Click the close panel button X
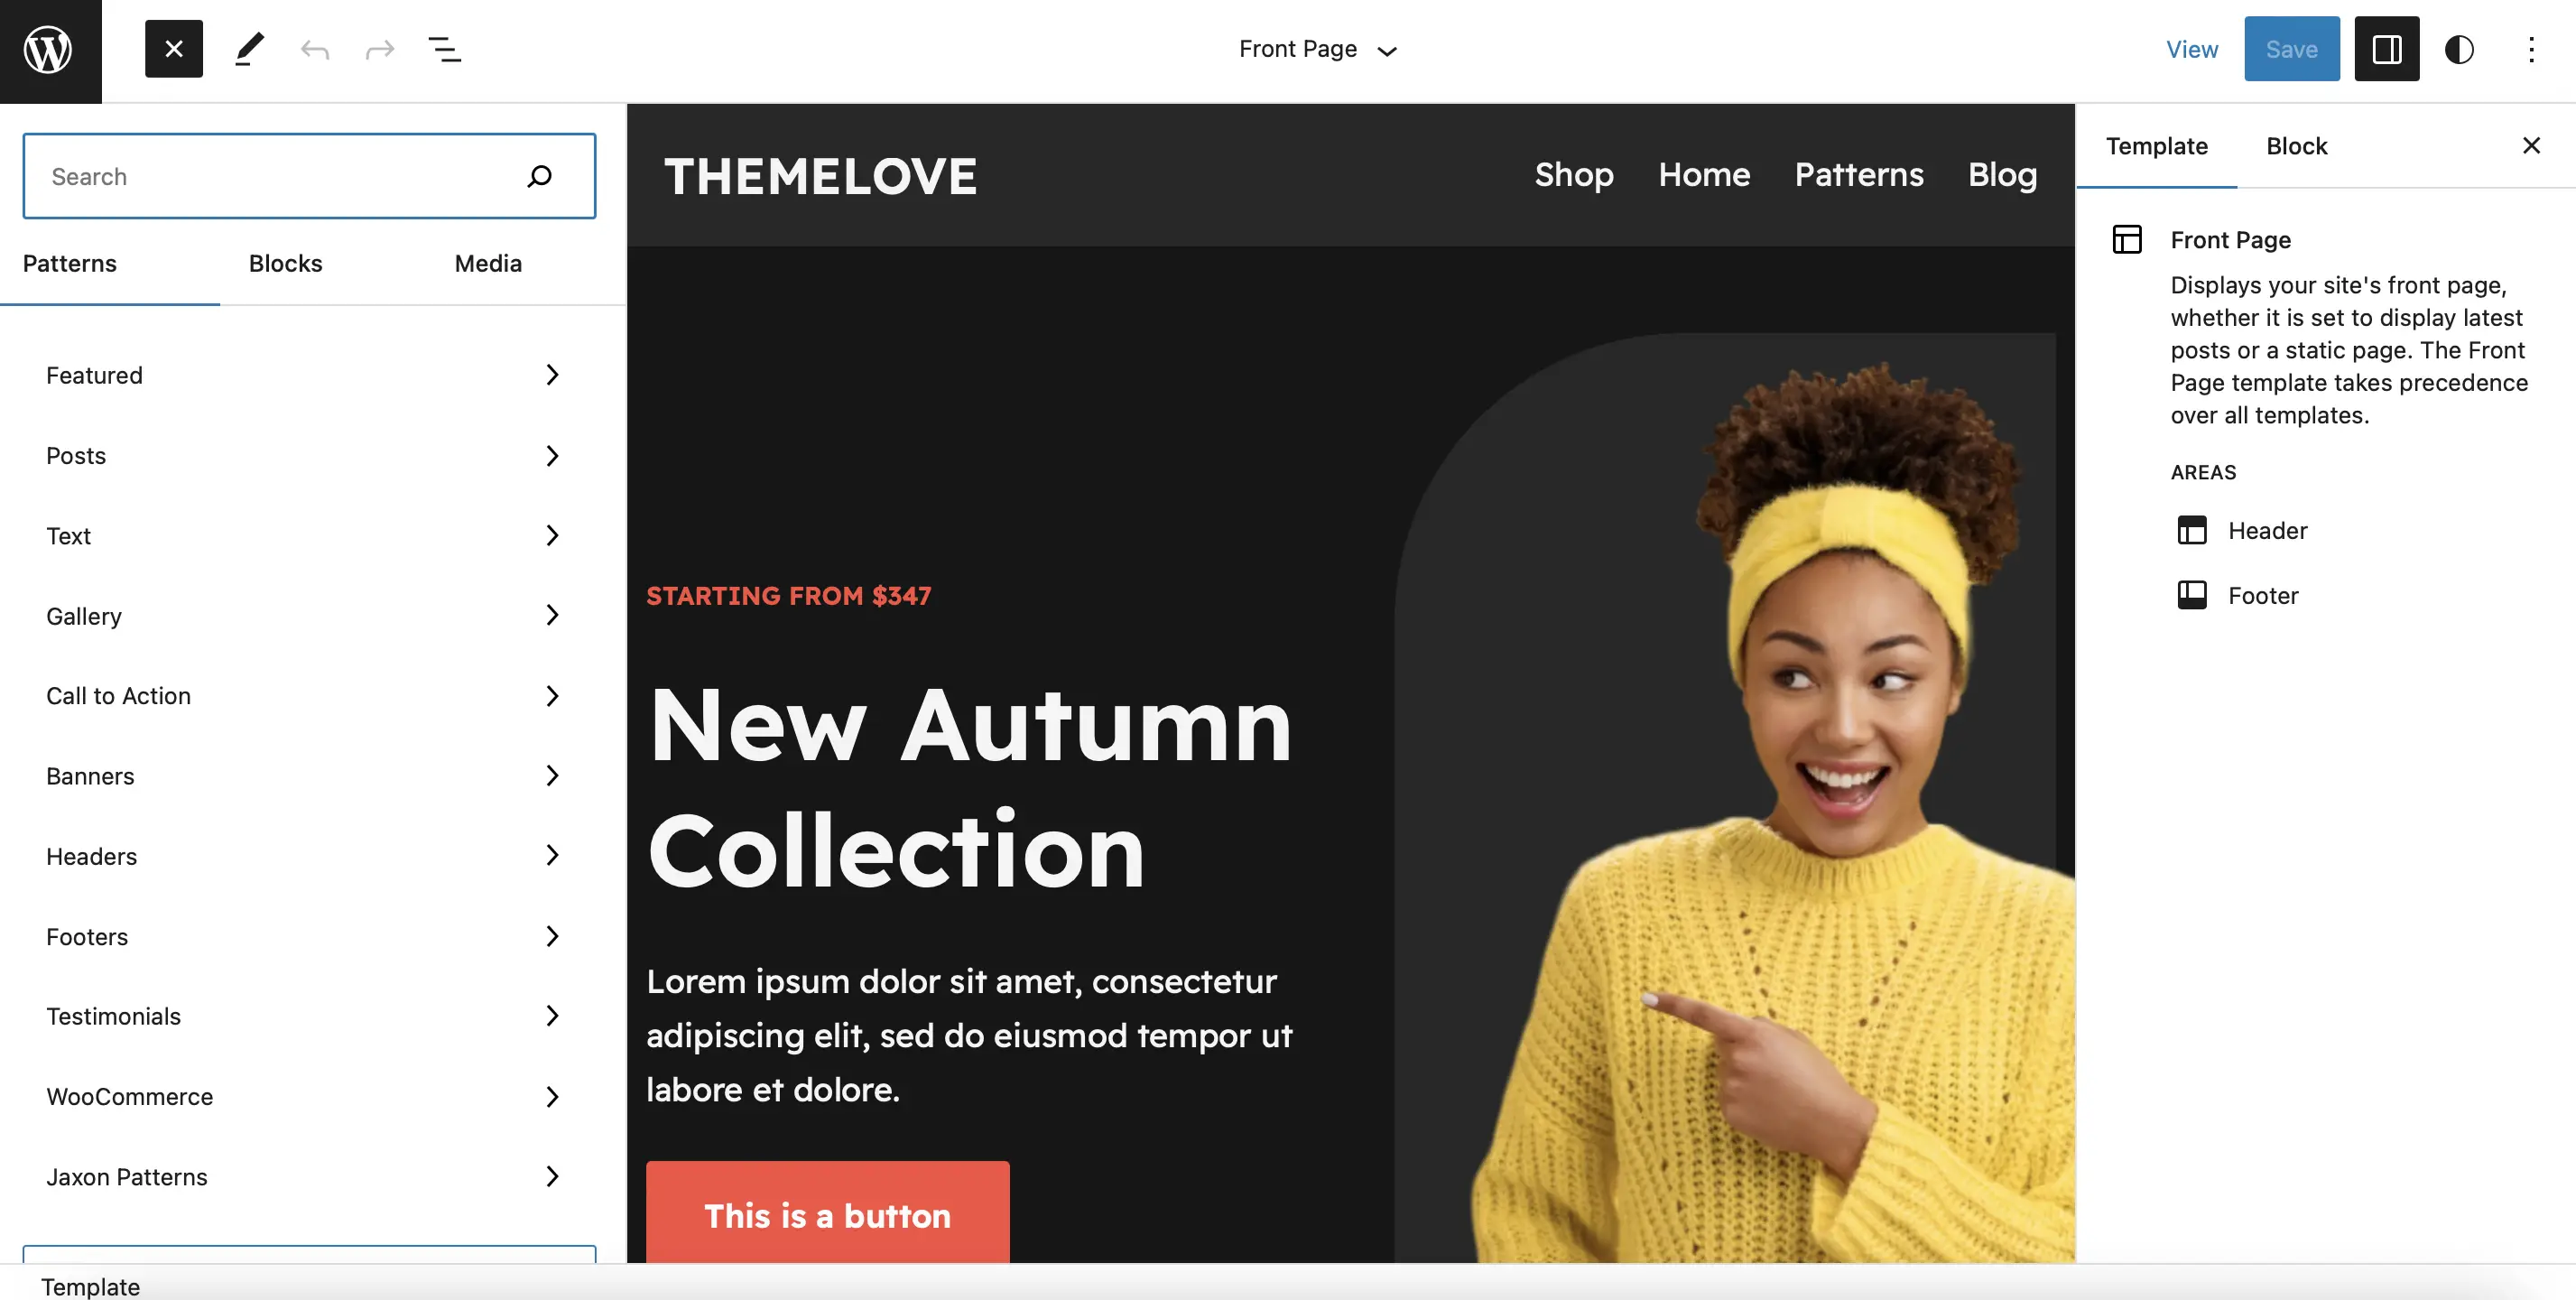The image size is (2576, 1300). (x=2531, y=146)
